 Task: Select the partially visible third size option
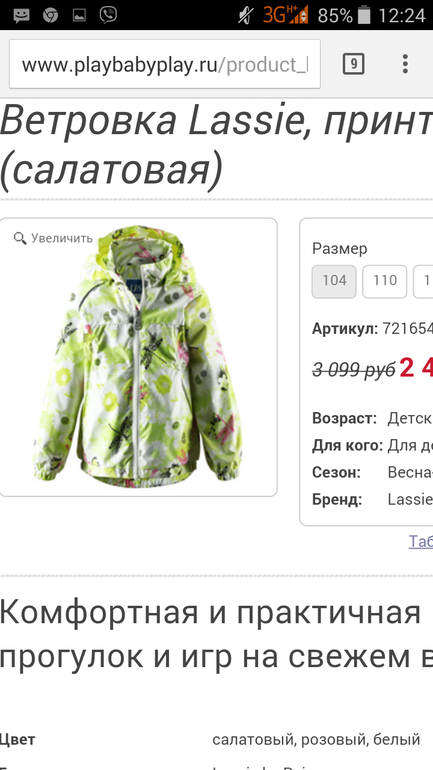click(x=423, y=281)
